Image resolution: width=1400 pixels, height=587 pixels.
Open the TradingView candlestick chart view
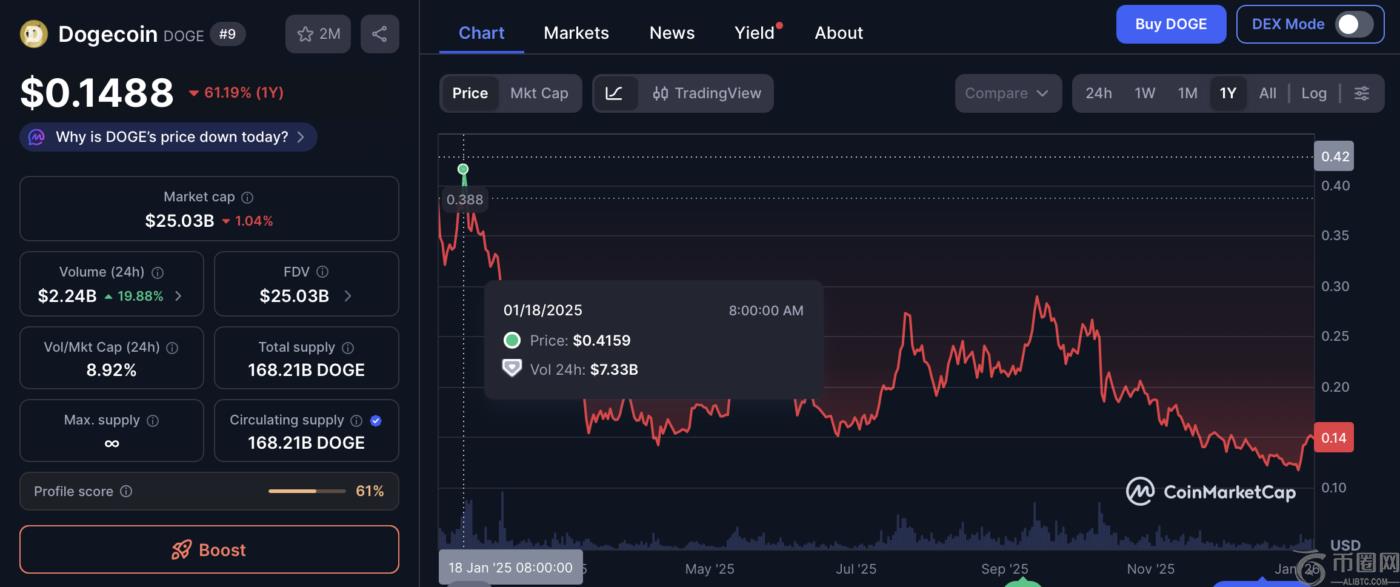707,93
